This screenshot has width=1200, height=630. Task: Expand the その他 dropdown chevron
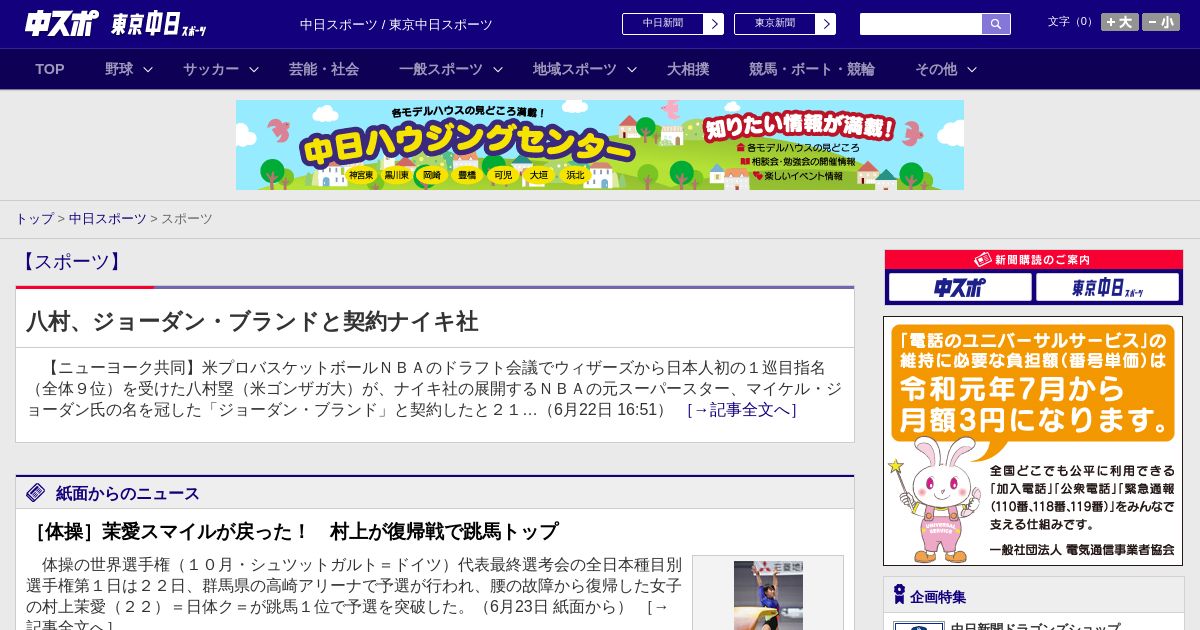click(972, 69)
